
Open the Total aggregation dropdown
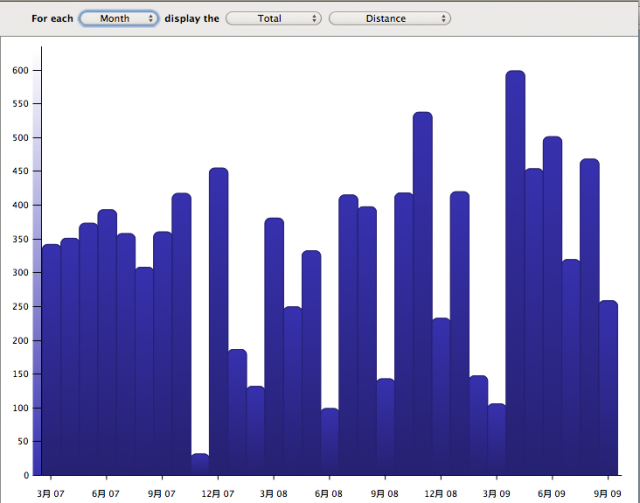click(273, 18)
